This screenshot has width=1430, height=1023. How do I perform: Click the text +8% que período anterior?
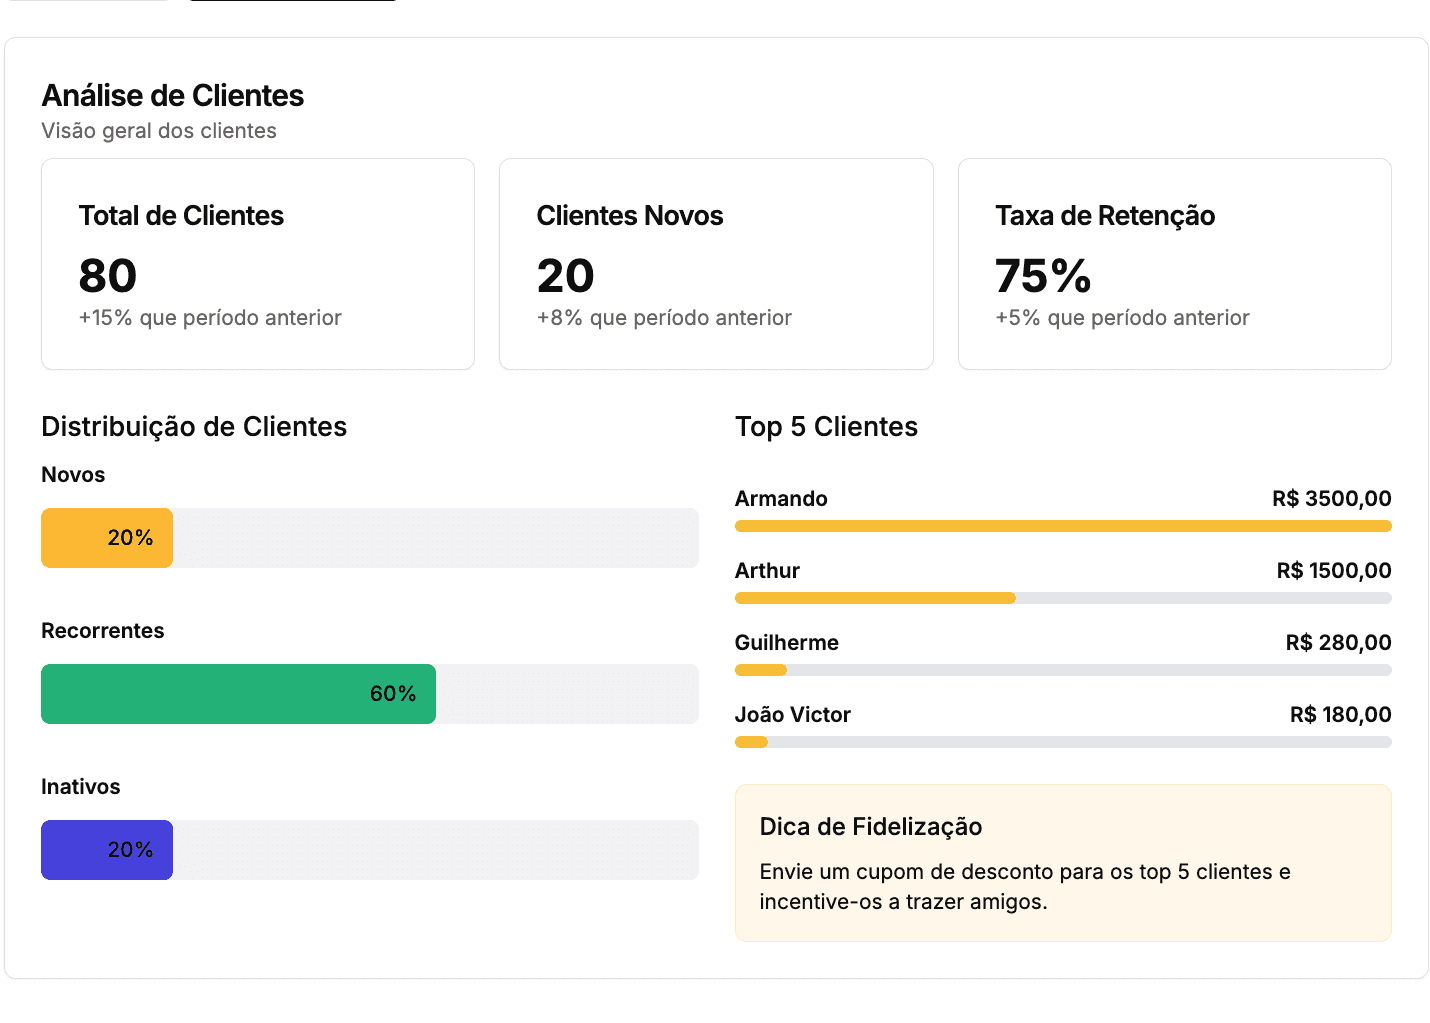pos(664,318)
